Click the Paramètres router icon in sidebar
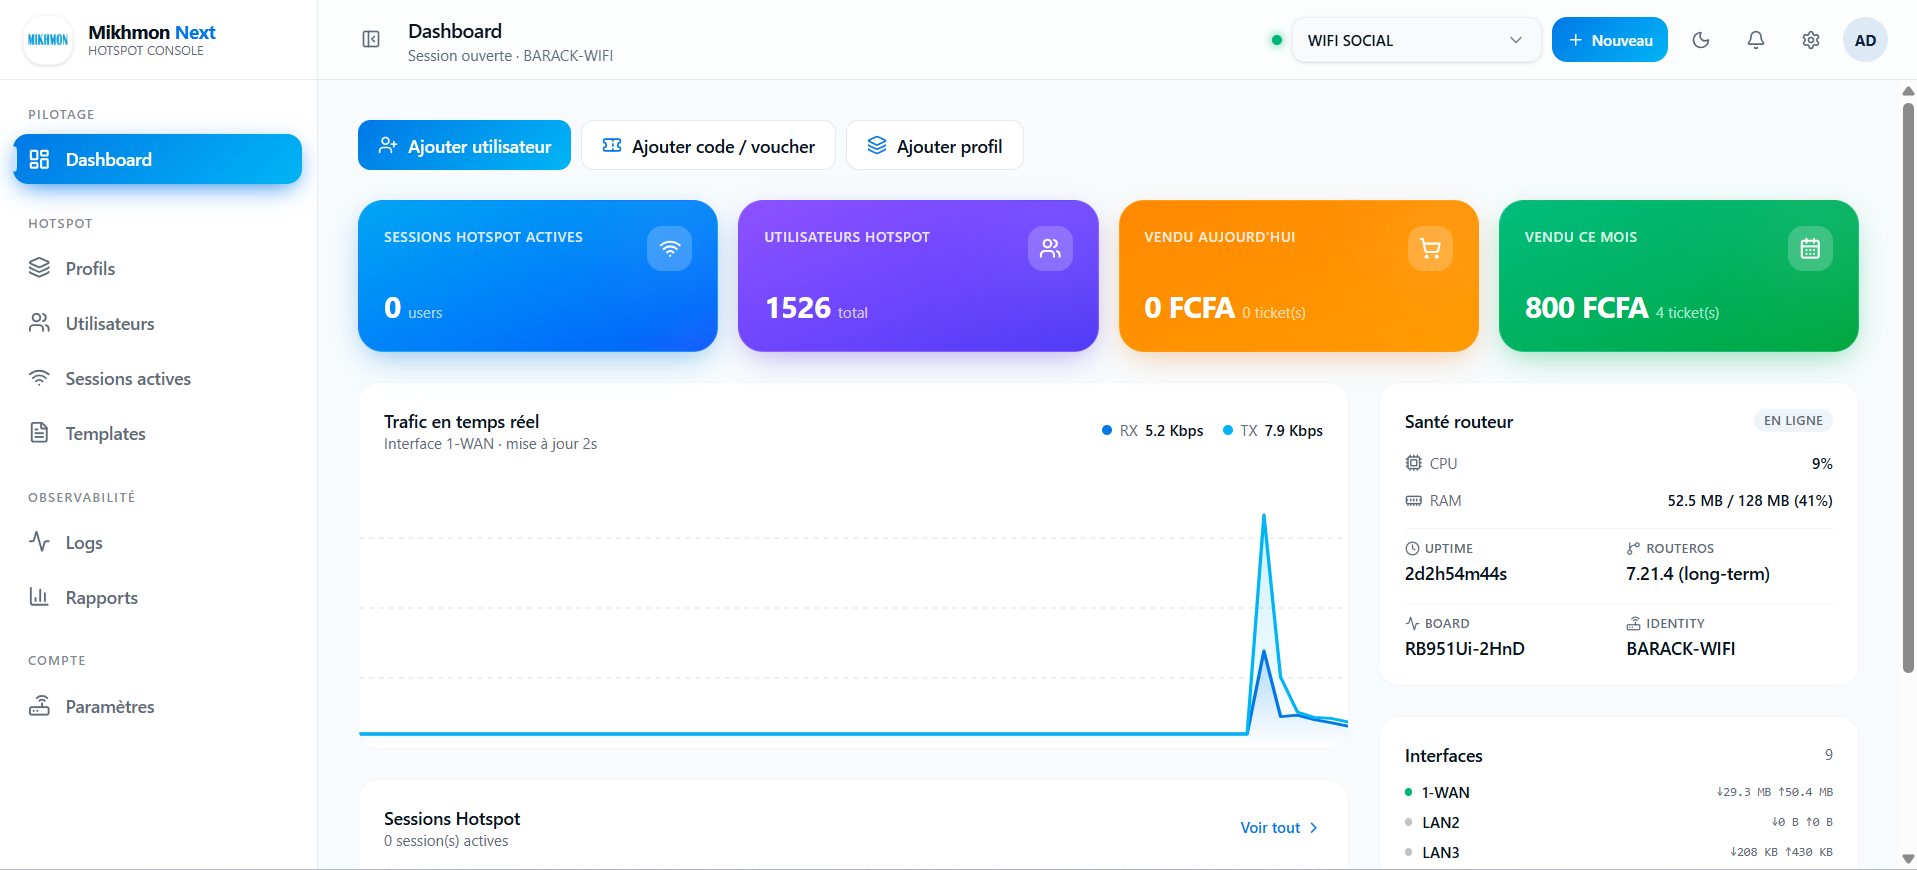 point(39,705)
